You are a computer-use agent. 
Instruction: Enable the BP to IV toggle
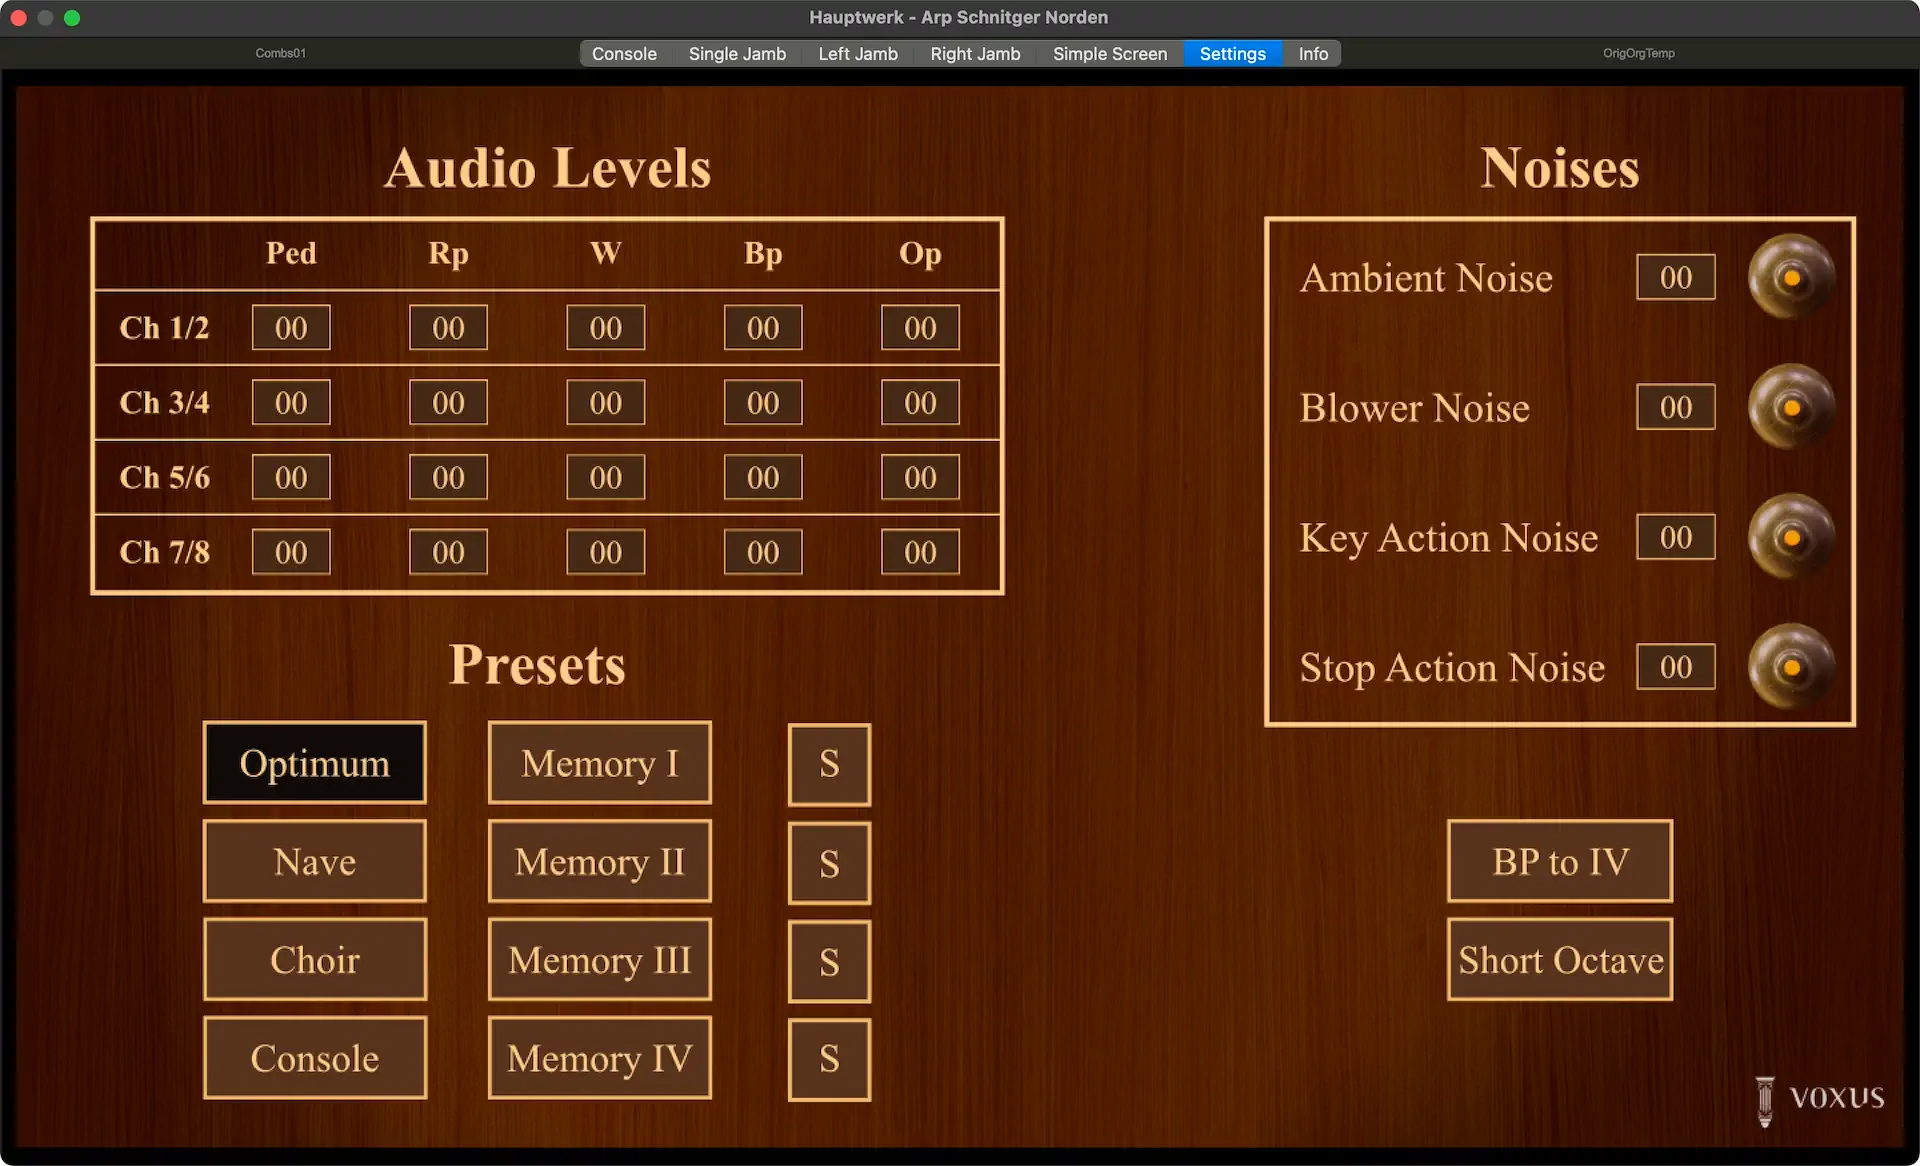(x=1559, y=862)
